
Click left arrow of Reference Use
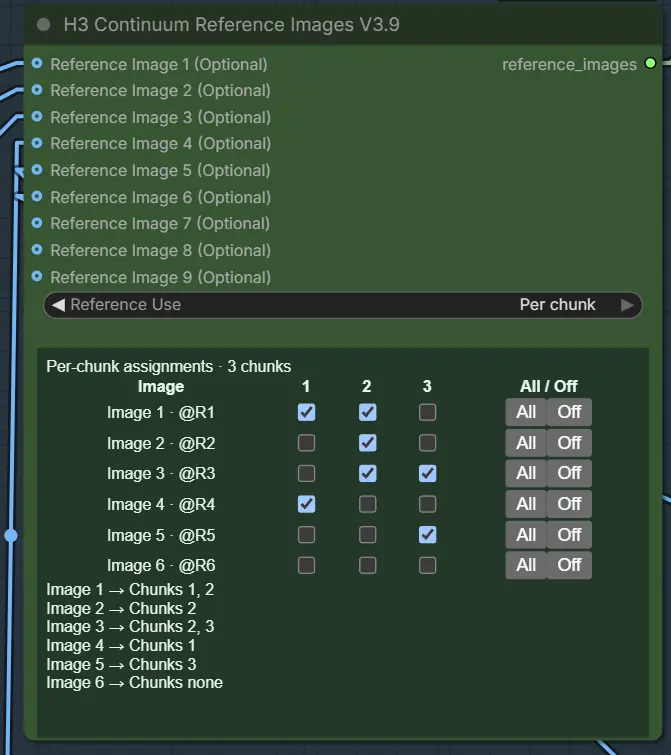tap(58, 305)
